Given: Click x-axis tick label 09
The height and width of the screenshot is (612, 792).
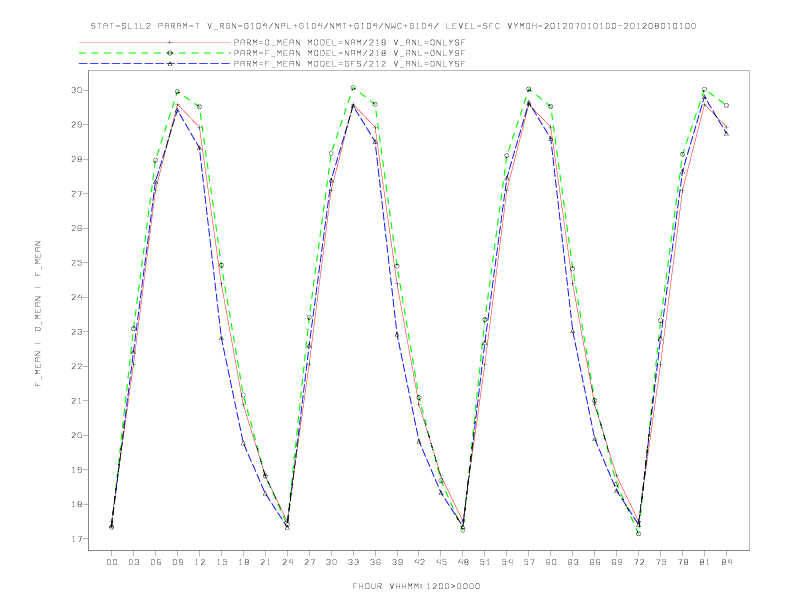Looking at the screenshot, I should [177, 562].
